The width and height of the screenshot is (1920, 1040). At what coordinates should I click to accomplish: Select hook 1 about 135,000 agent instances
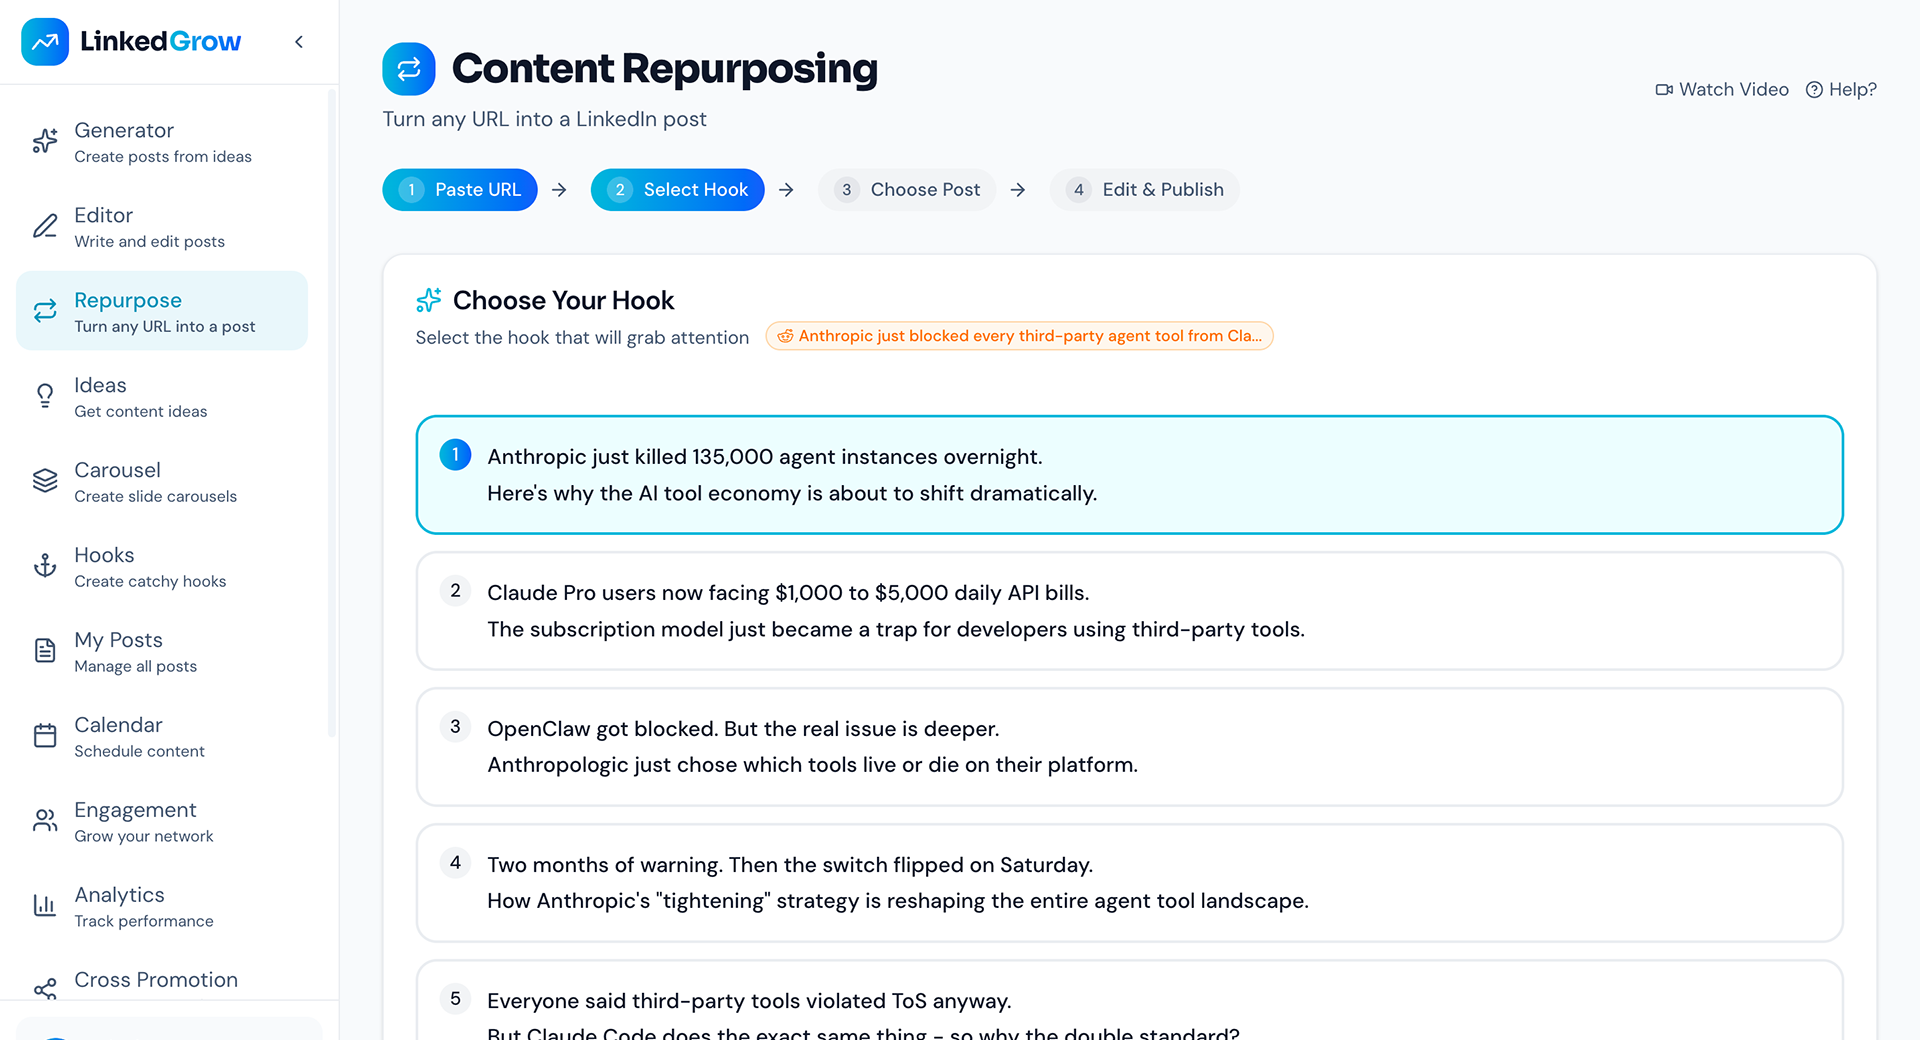pos(1130,475)
